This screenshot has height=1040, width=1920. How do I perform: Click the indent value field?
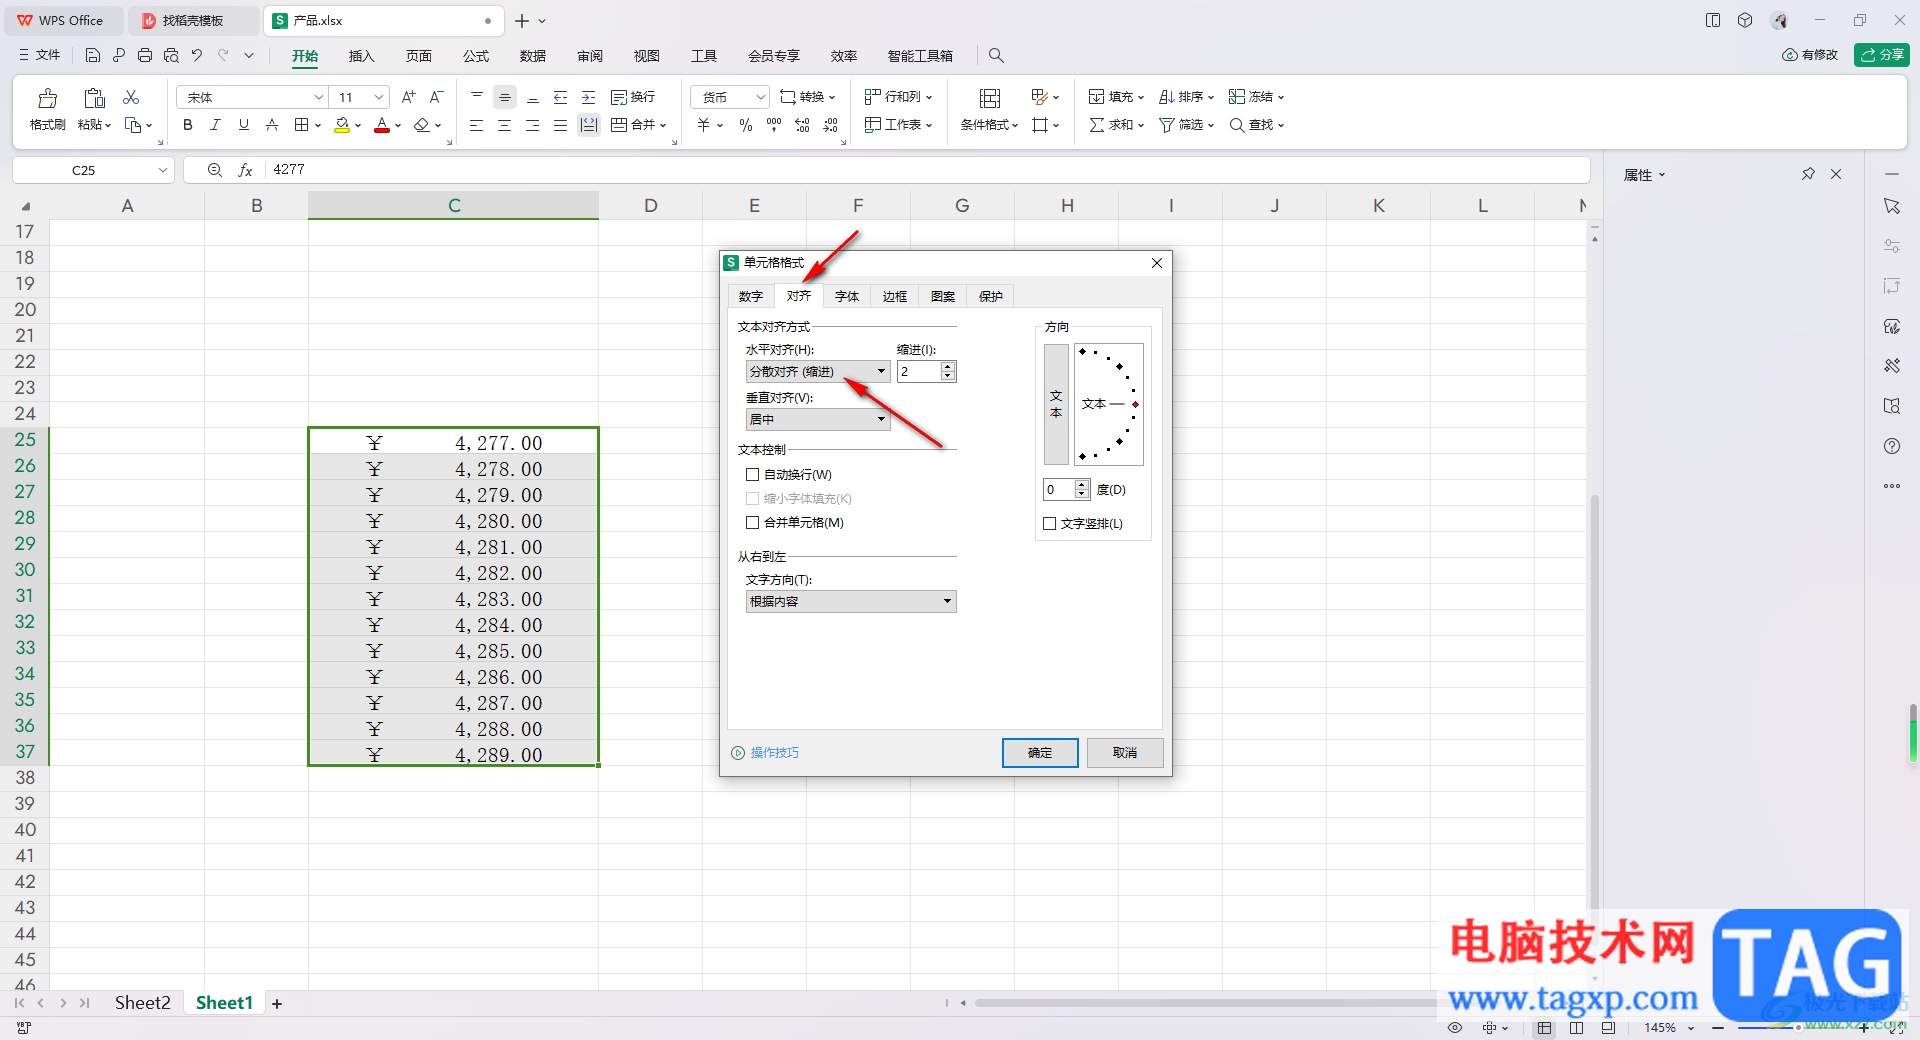[919, 372]
